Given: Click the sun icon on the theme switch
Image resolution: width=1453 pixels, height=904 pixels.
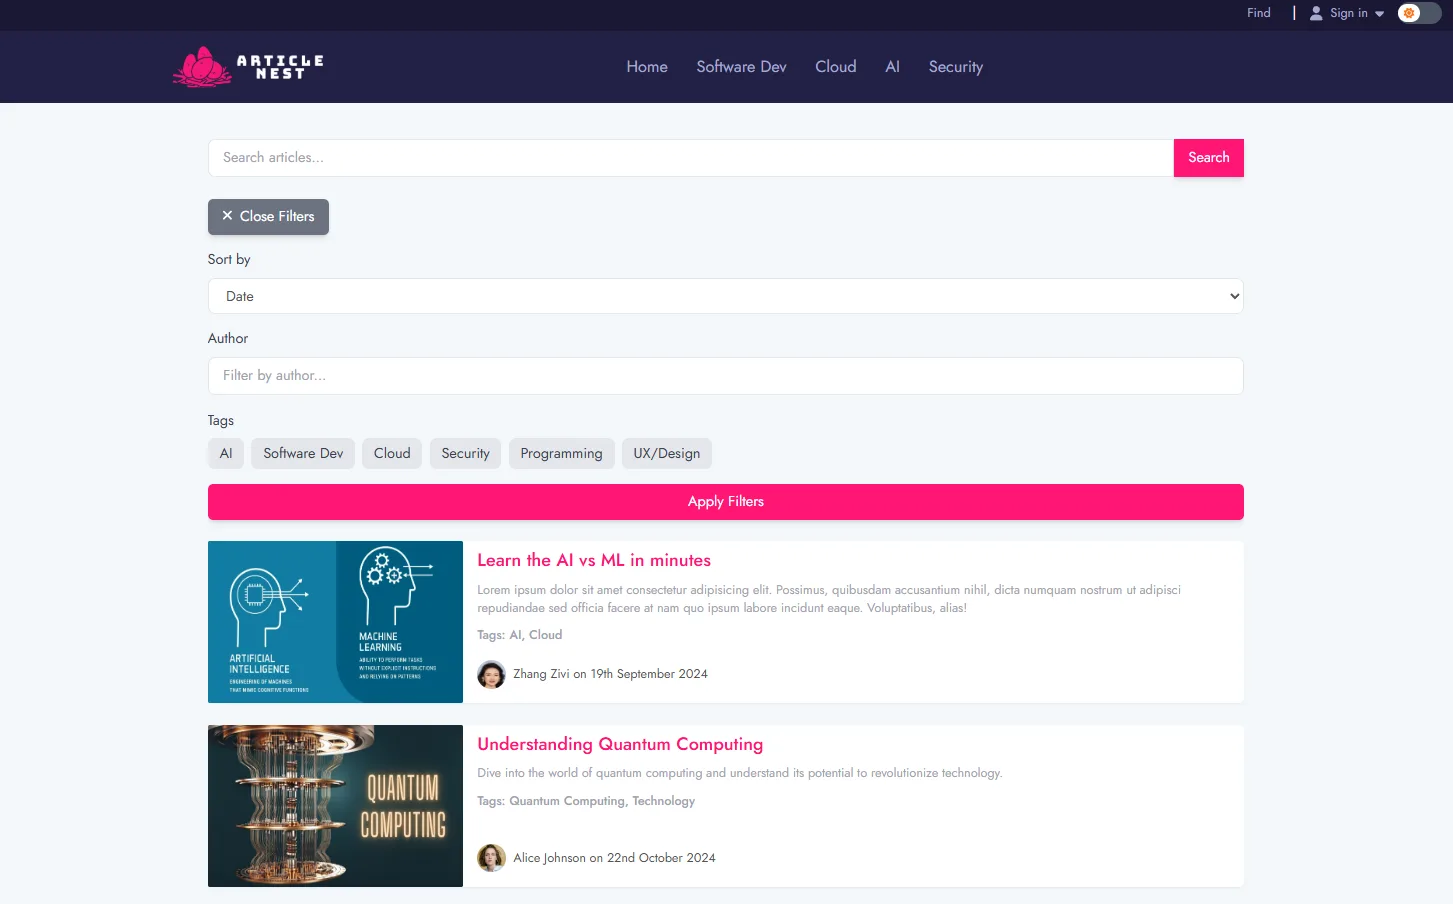Looking at the screenshot, I should [x=1408, y=13].
